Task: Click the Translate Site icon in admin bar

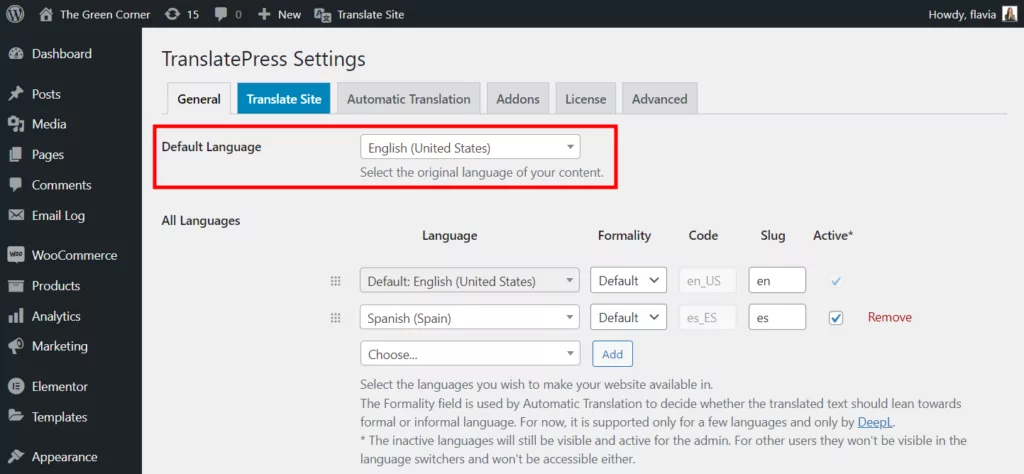Action: (323, 15)
